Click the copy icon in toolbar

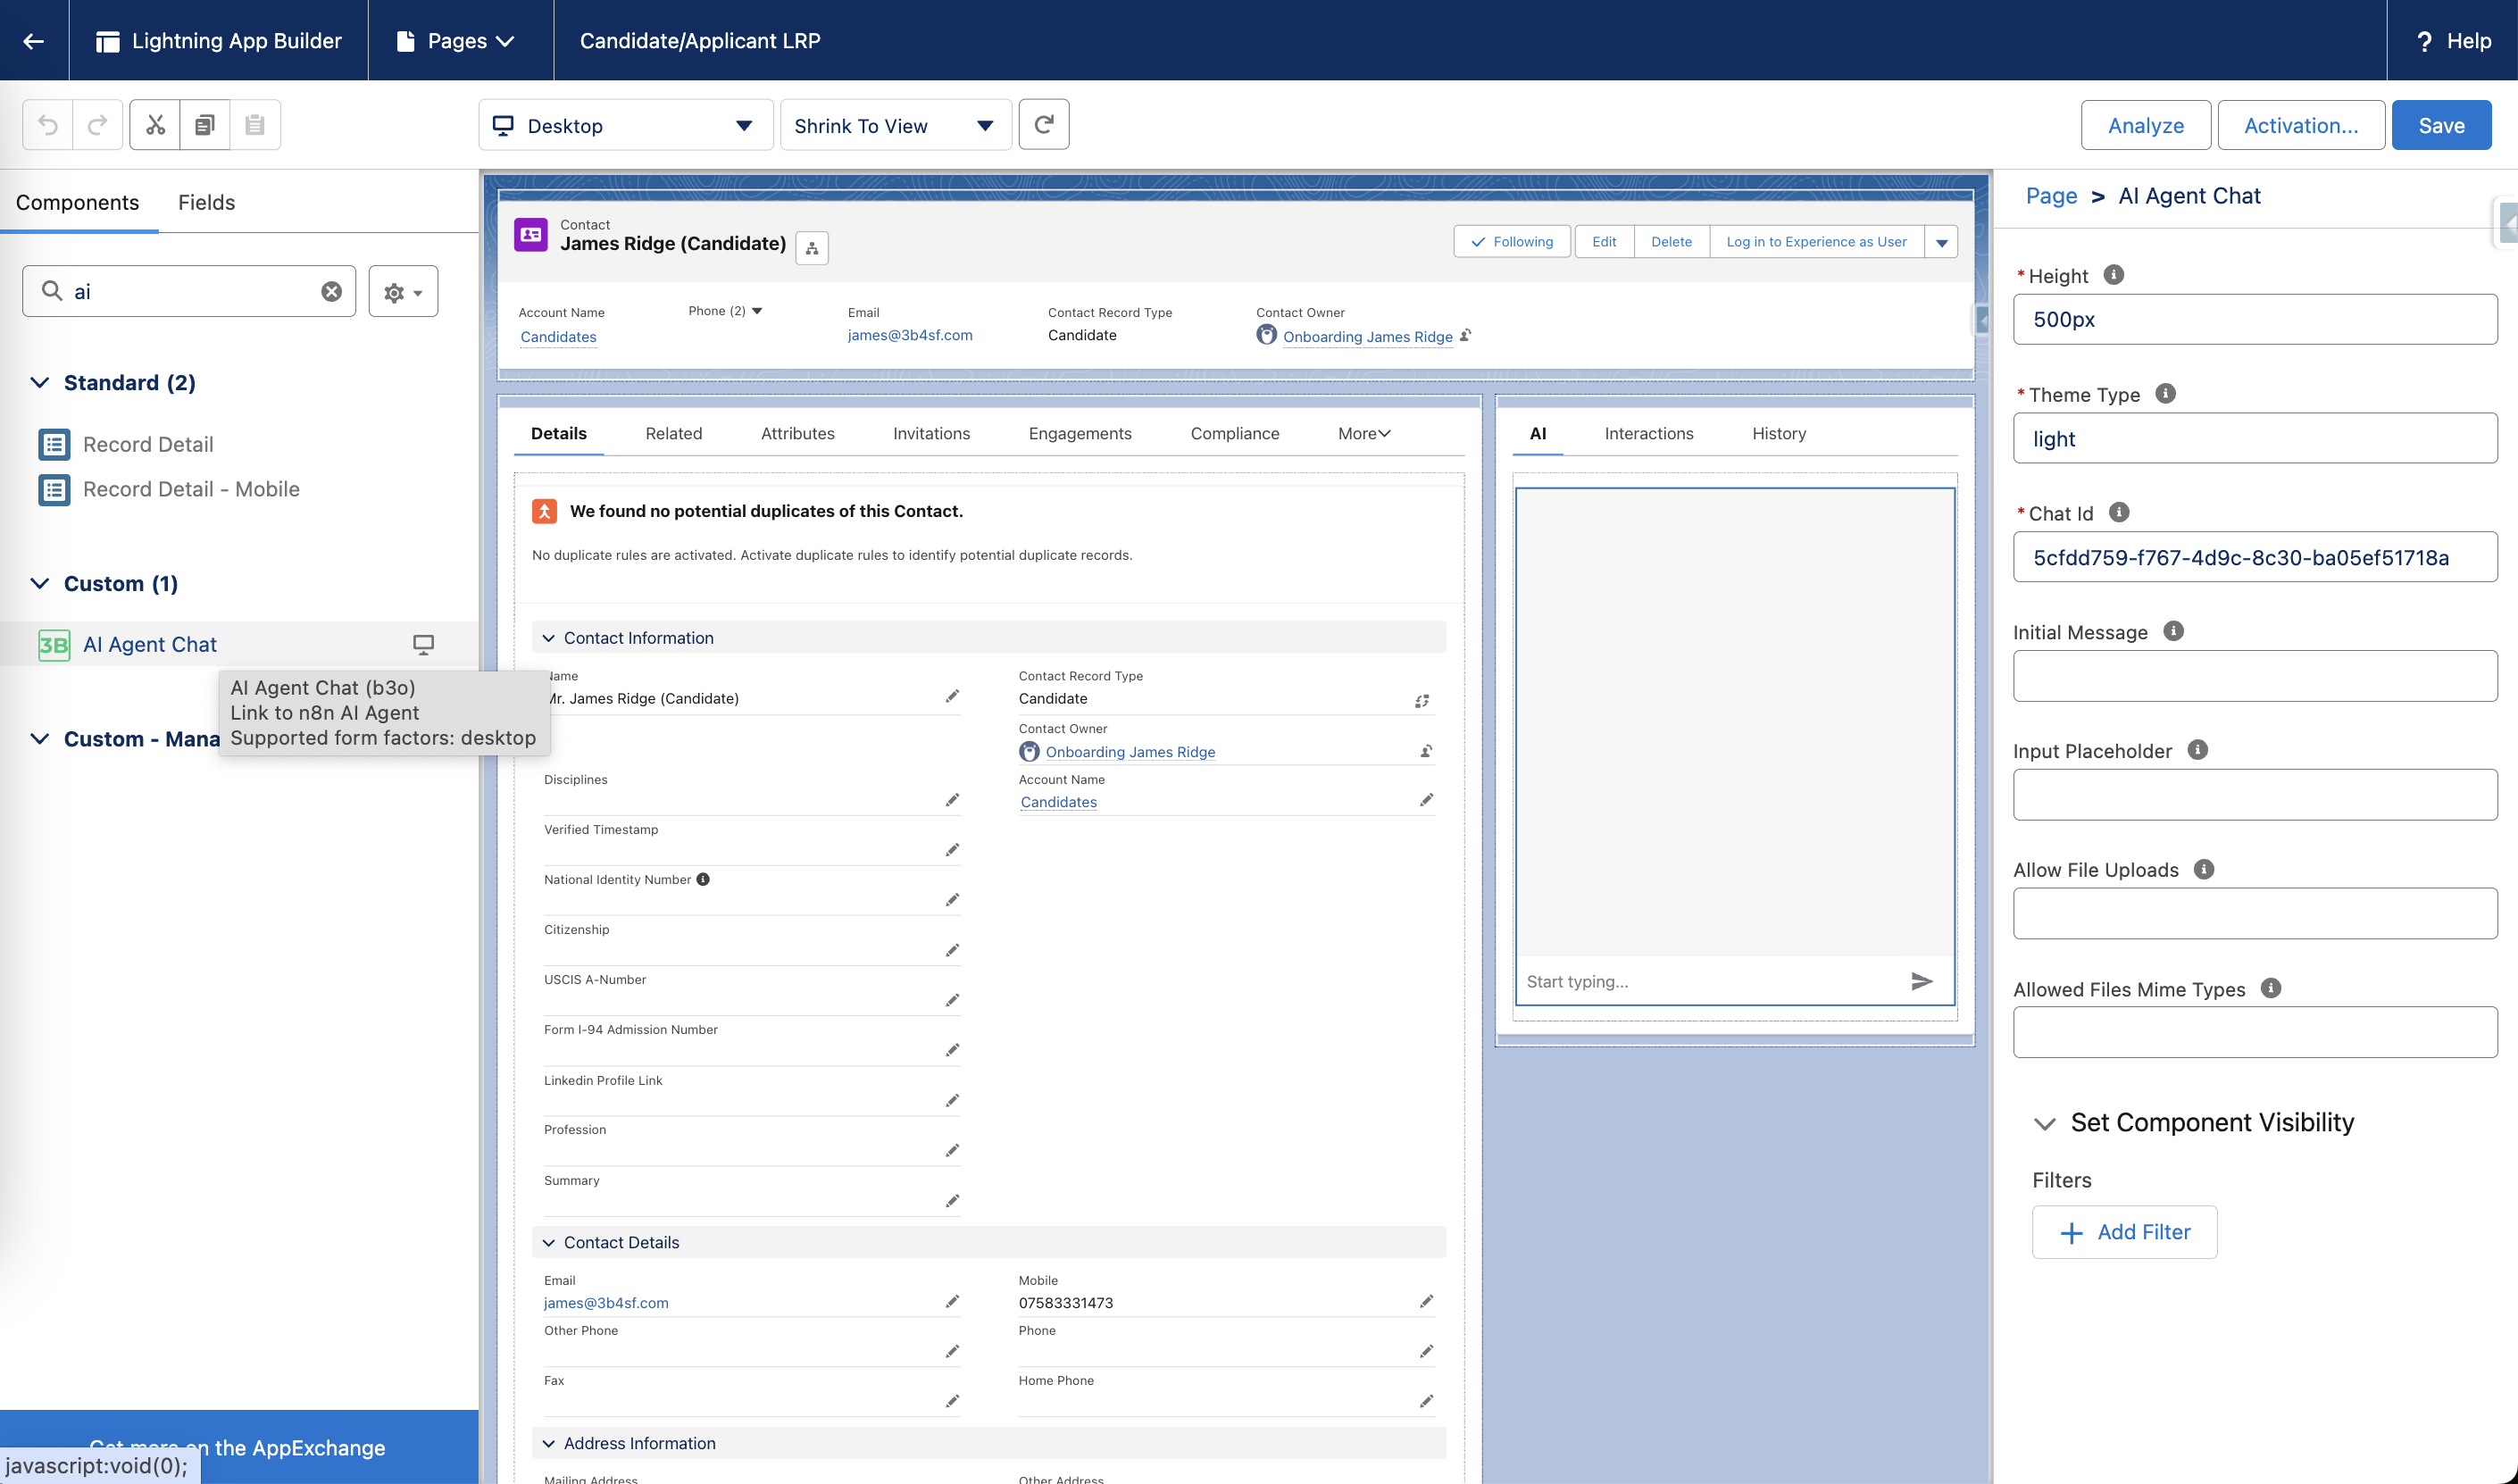pos(205,125)
